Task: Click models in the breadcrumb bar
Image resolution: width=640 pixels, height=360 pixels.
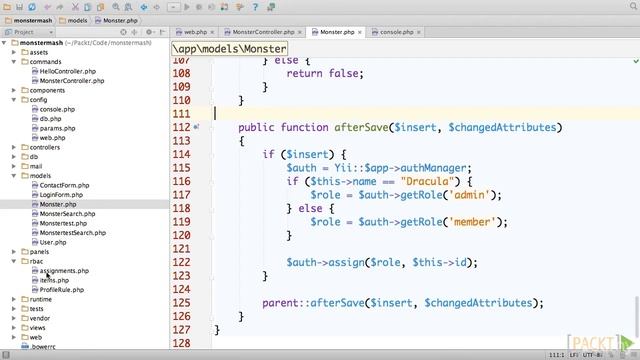Action: point(77,20)
